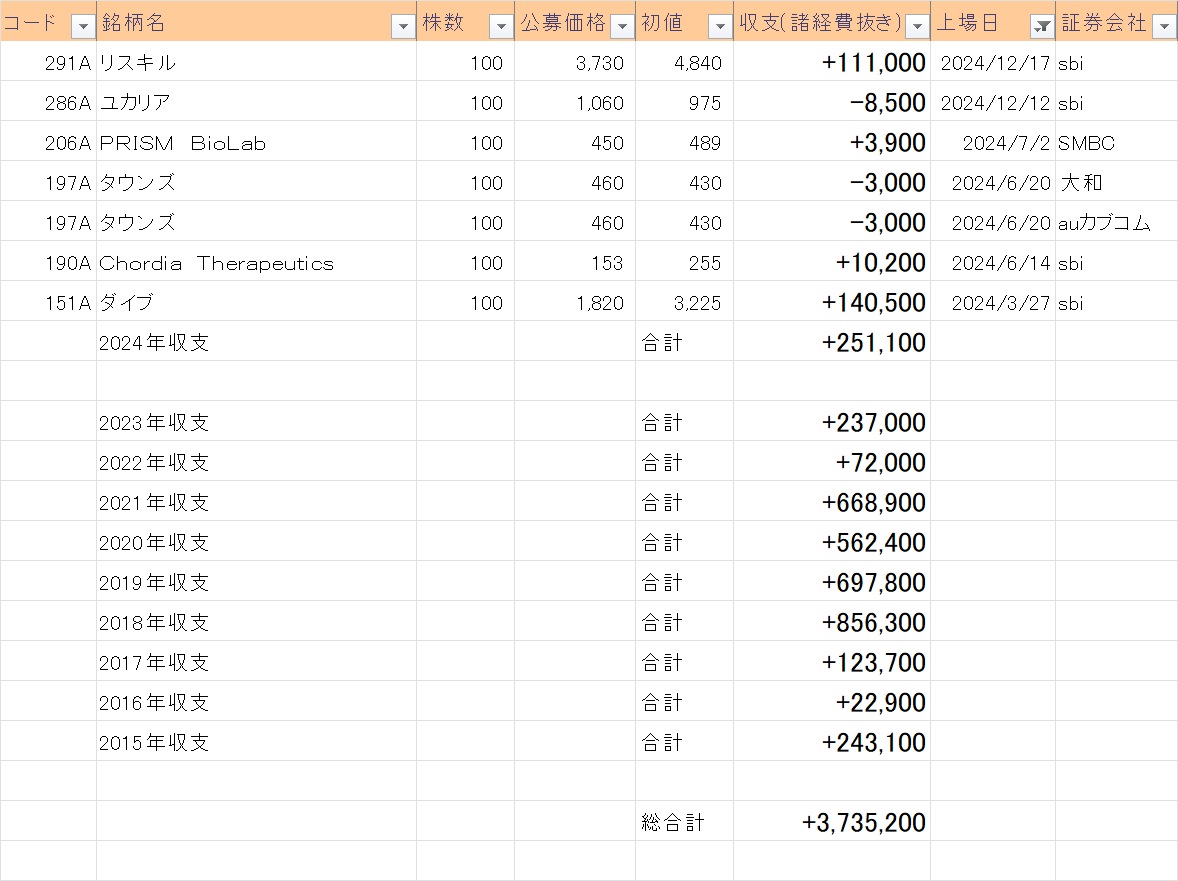This screenshot has height=881, width=1178.
Task: Select the 2021 total +668,900
Action: [x=832, y=501]
